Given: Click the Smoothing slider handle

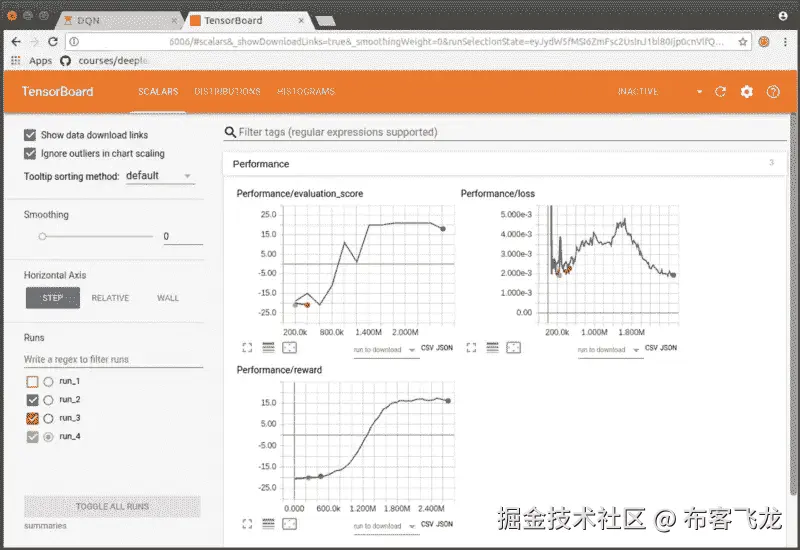Looking at the screenshot, I should [x=42, y=236].
